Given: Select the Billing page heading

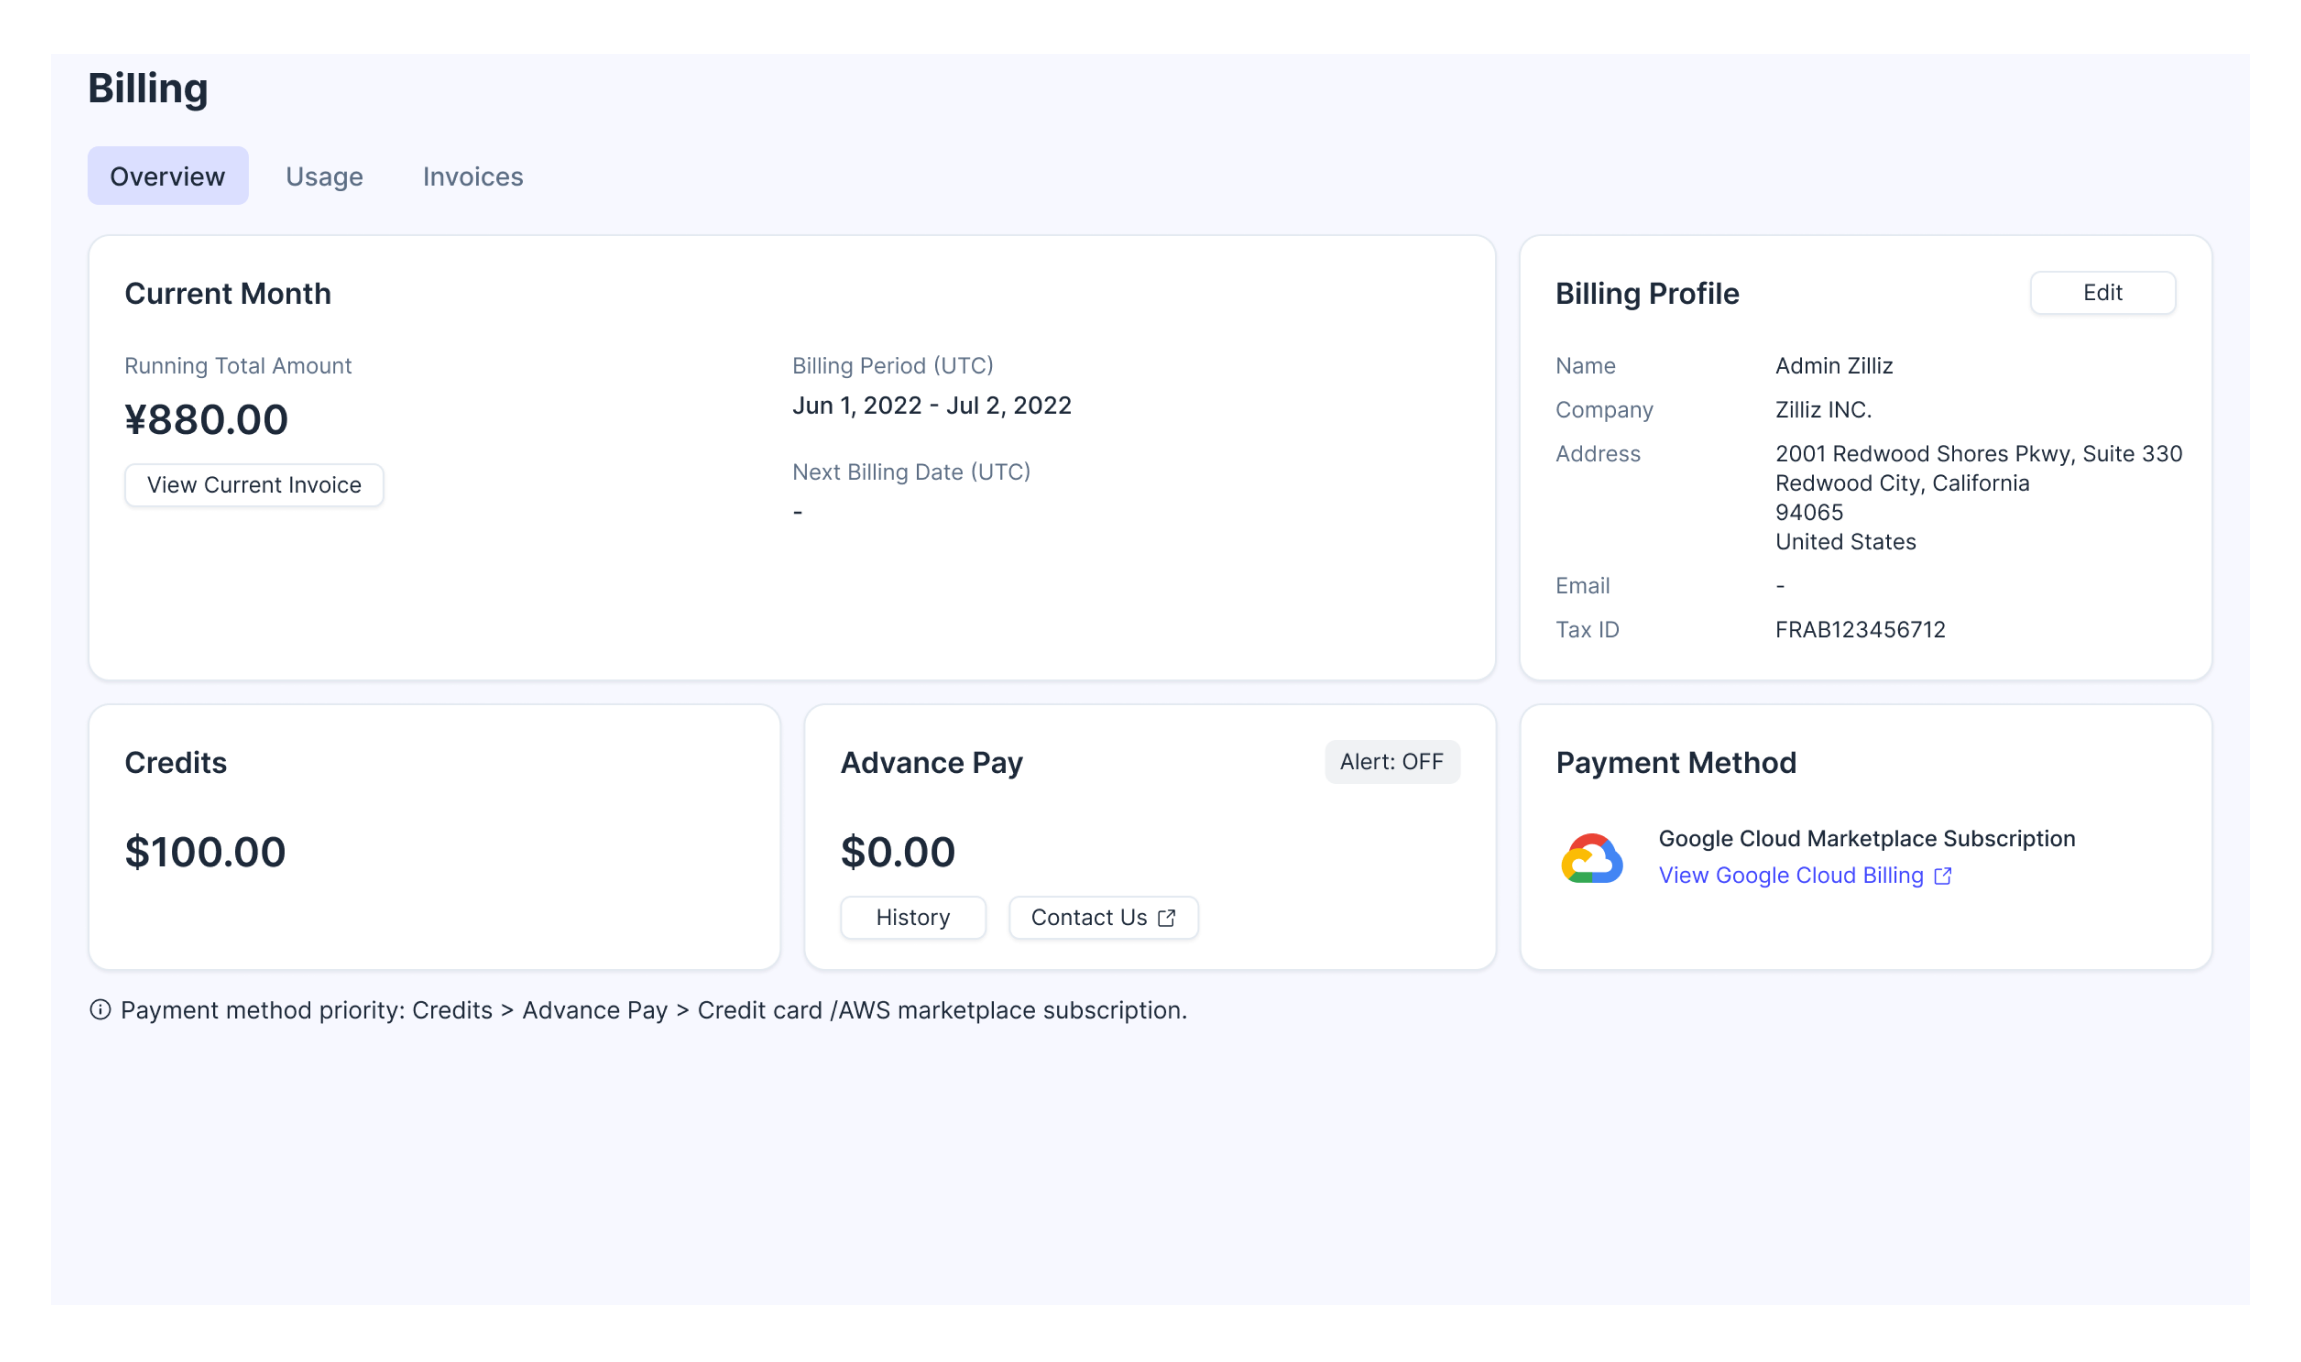Looking at the screenshot, I should [x=148, y=88].
